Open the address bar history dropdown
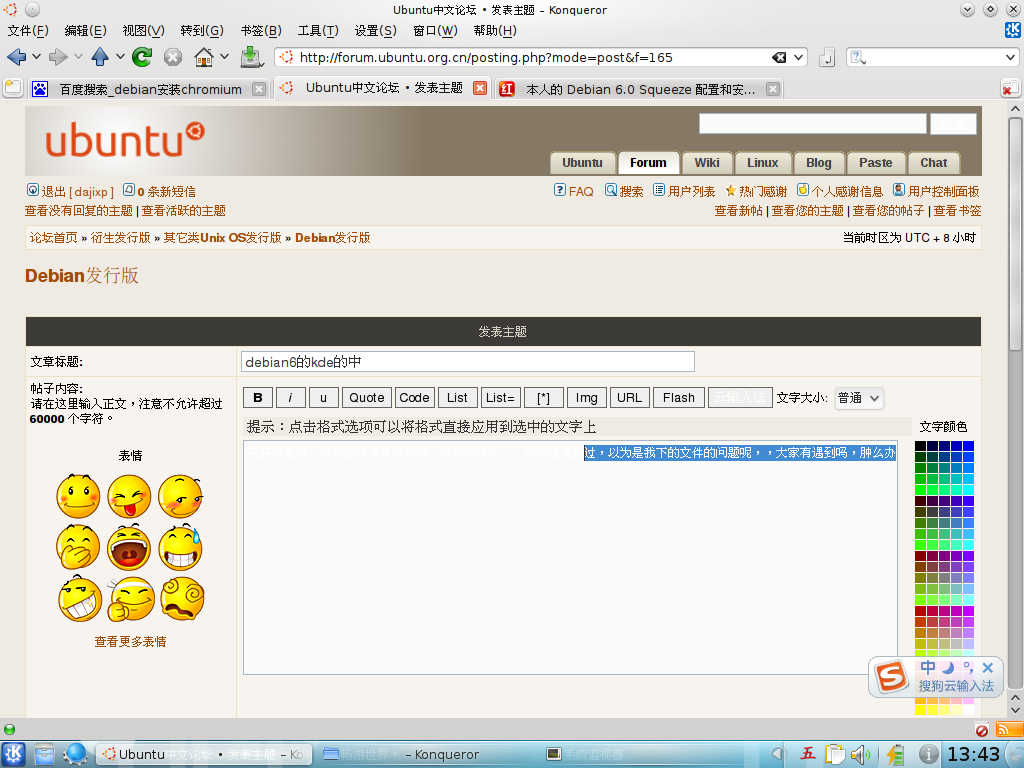The height and width of the screenshot is (768, 1024). coord(799,57)
